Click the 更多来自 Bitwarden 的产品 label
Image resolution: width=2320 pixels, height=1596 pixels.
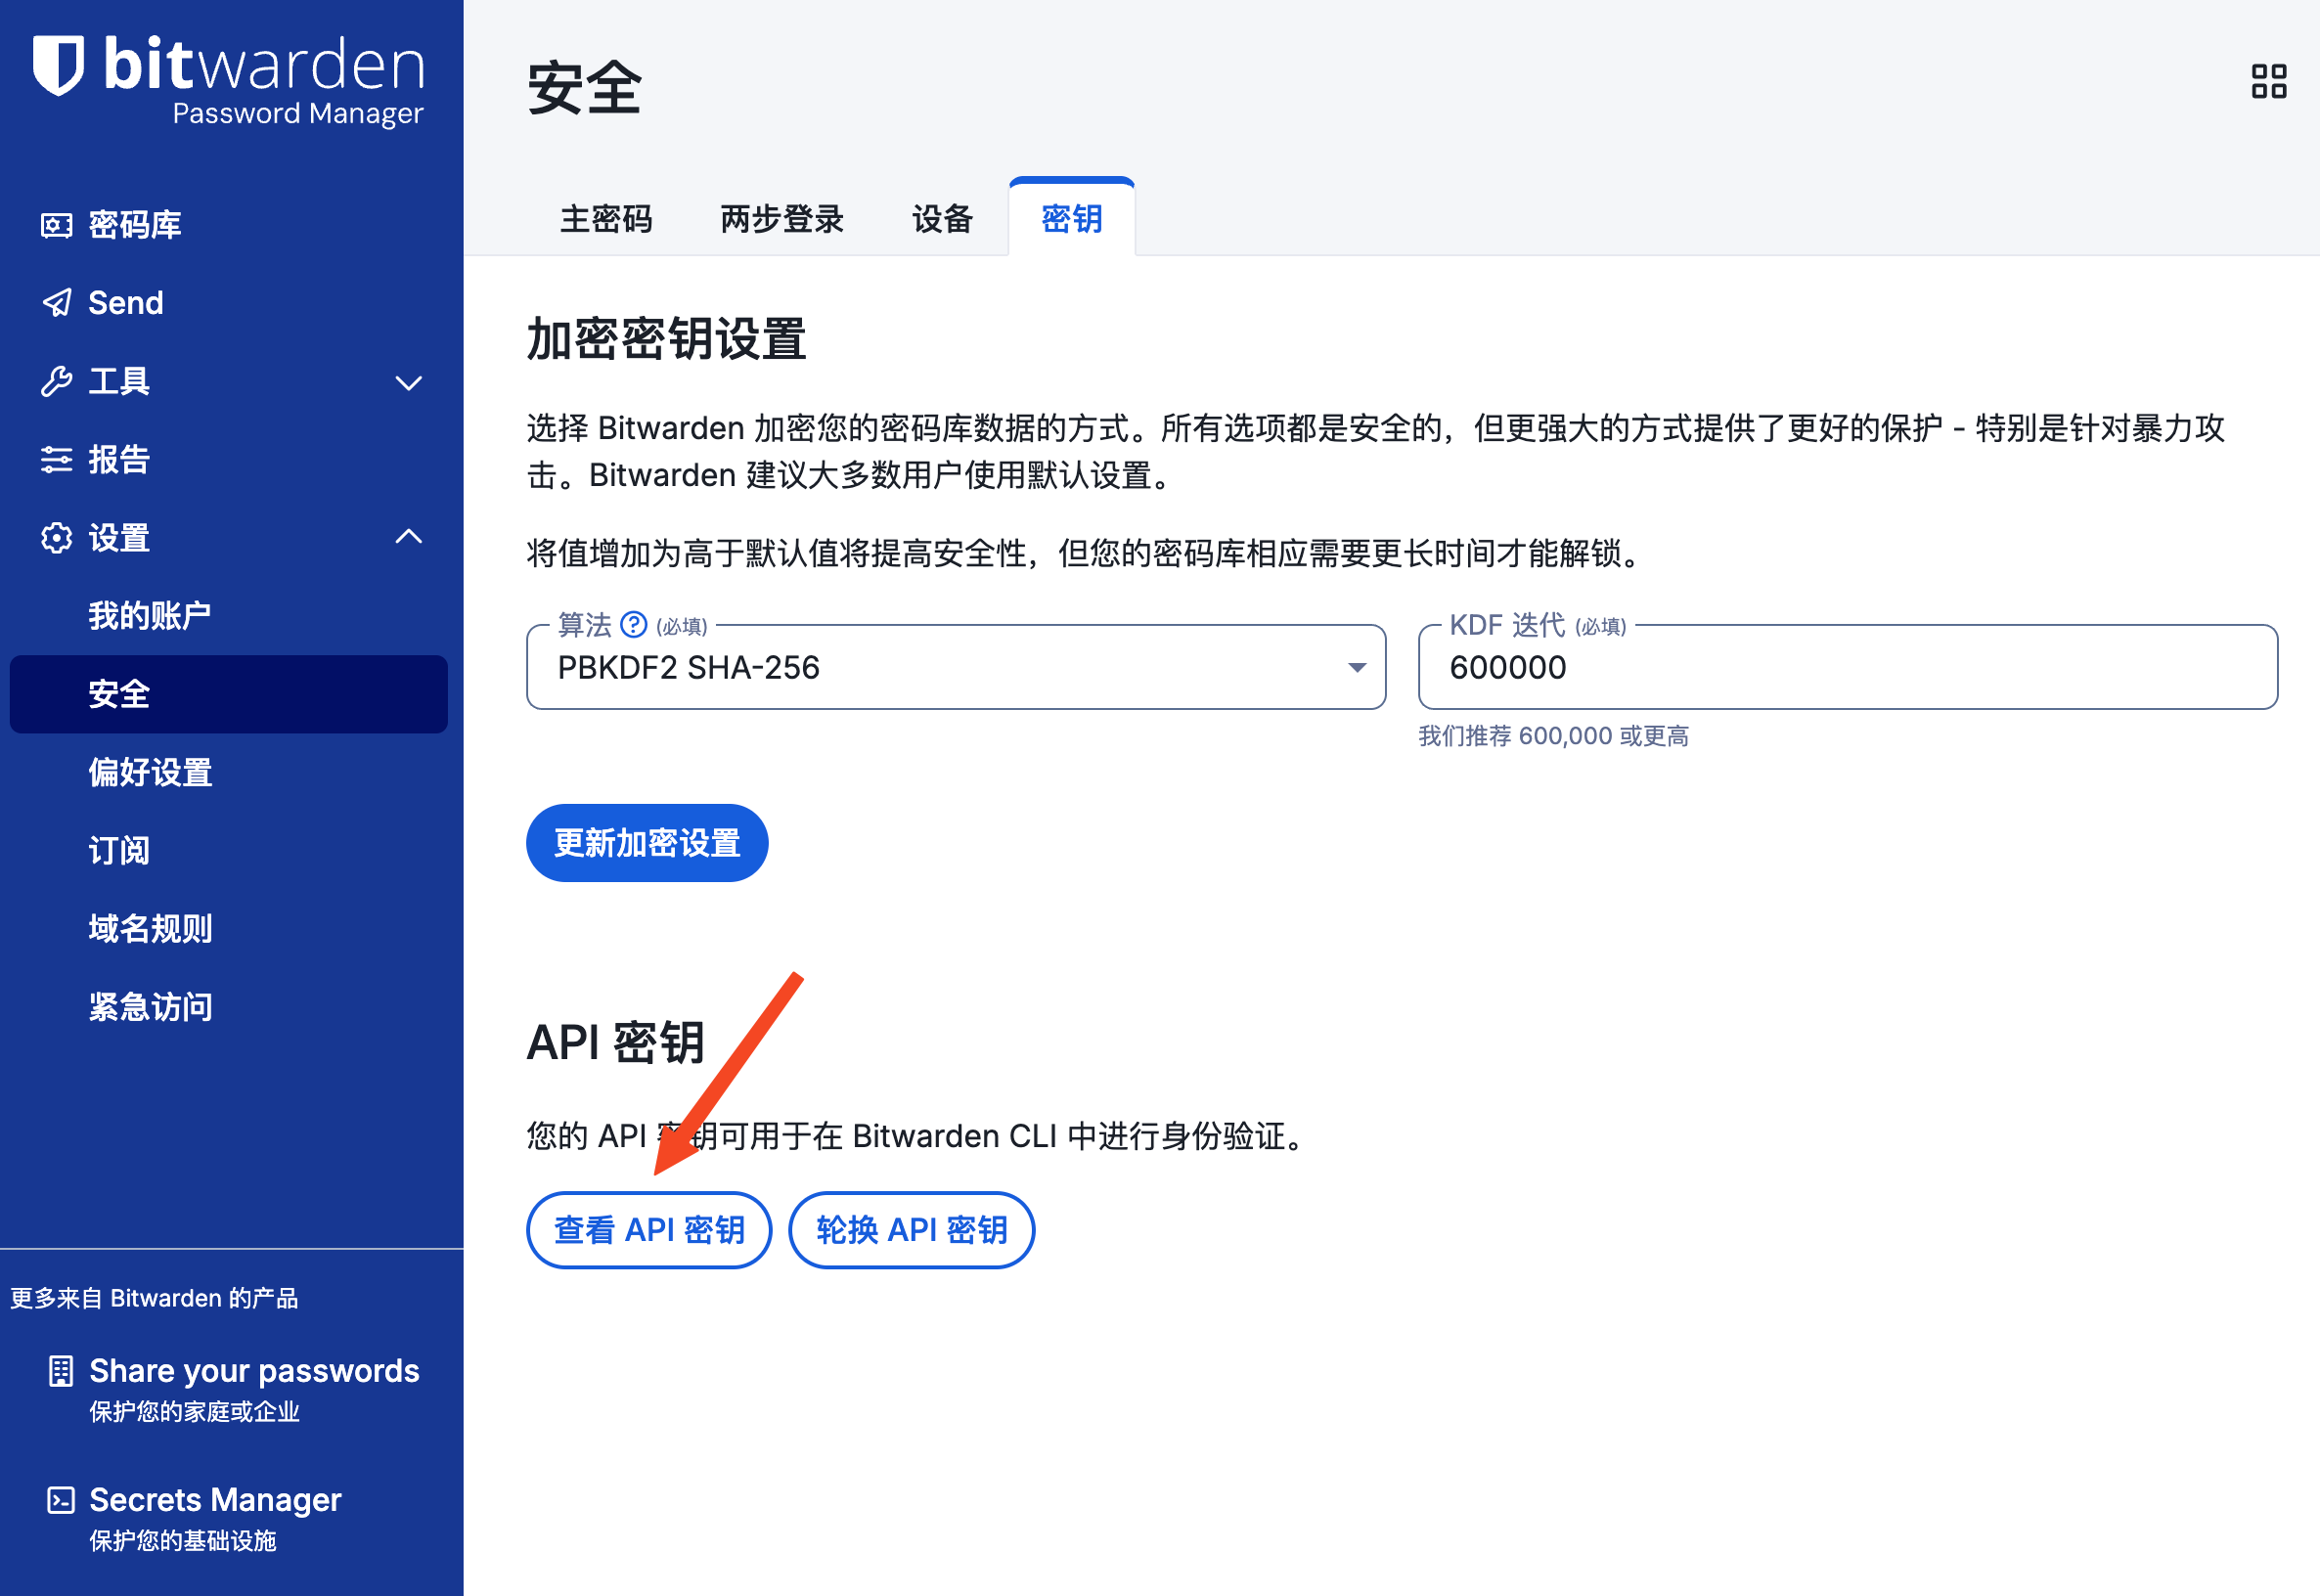point(154,1298)
